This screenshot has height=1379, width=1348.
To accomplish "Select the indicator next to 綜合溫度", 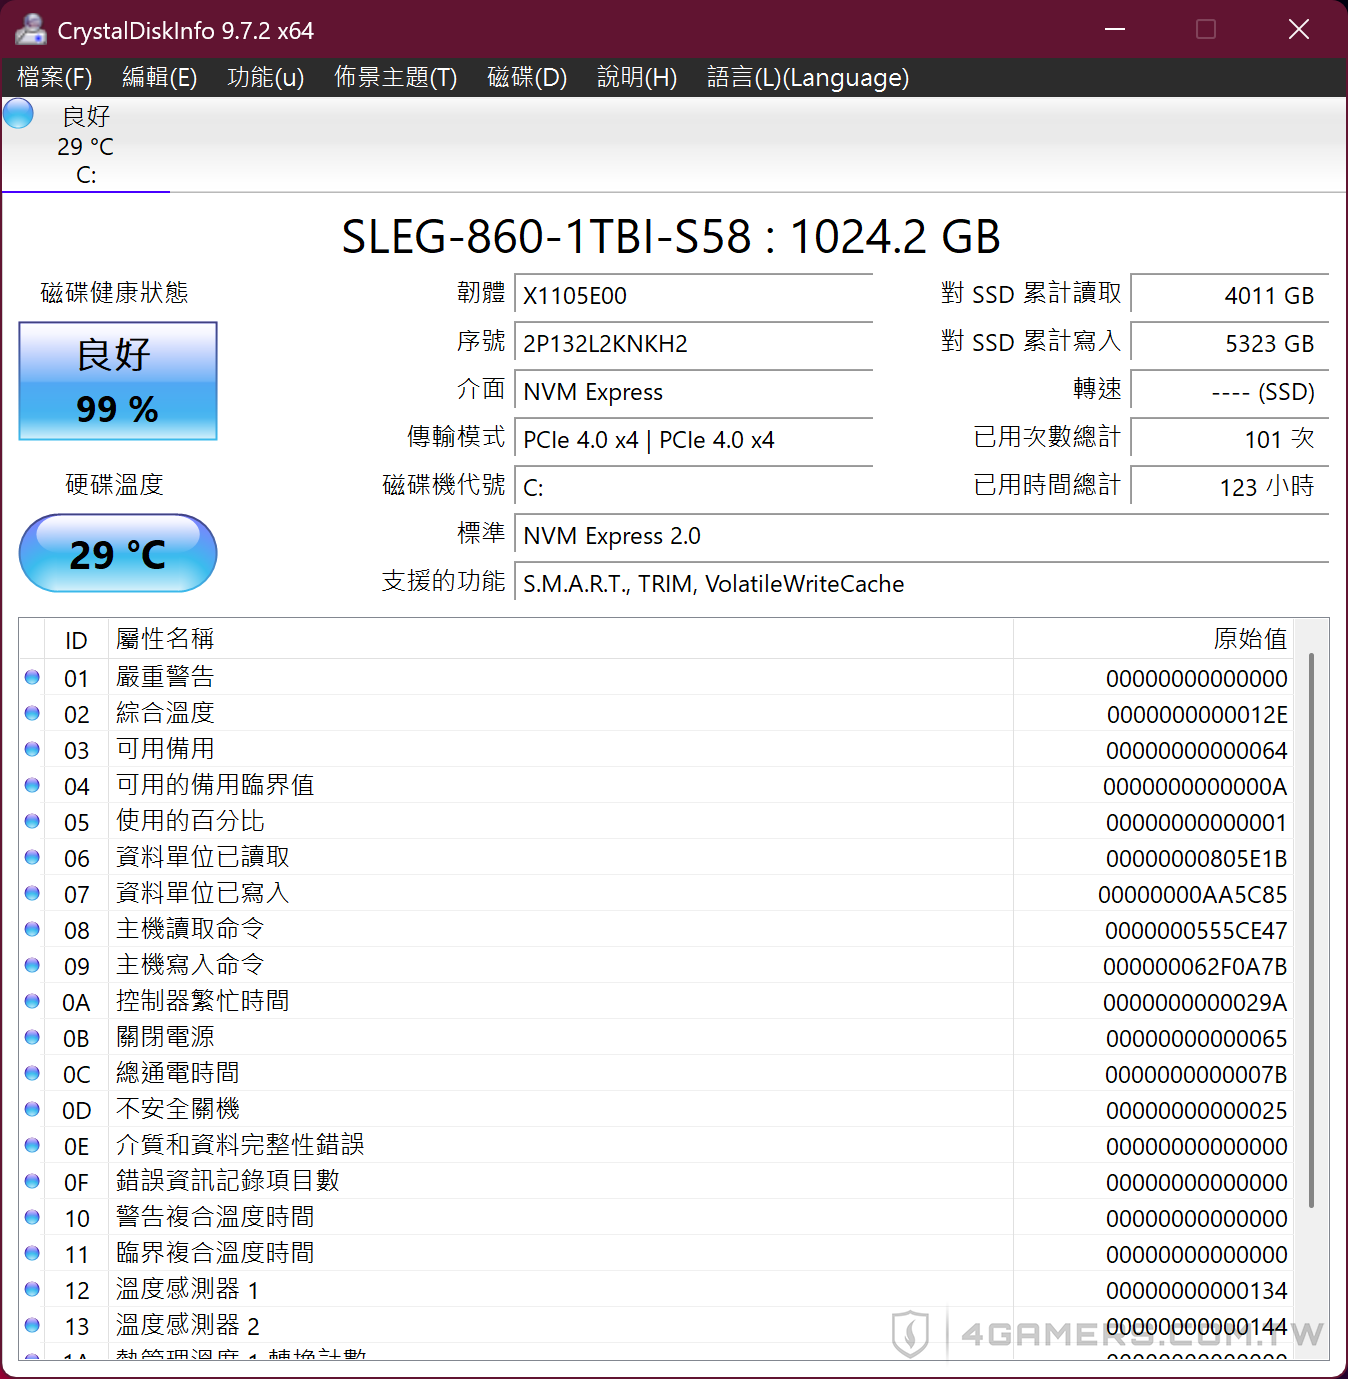I will coord(31,713).
